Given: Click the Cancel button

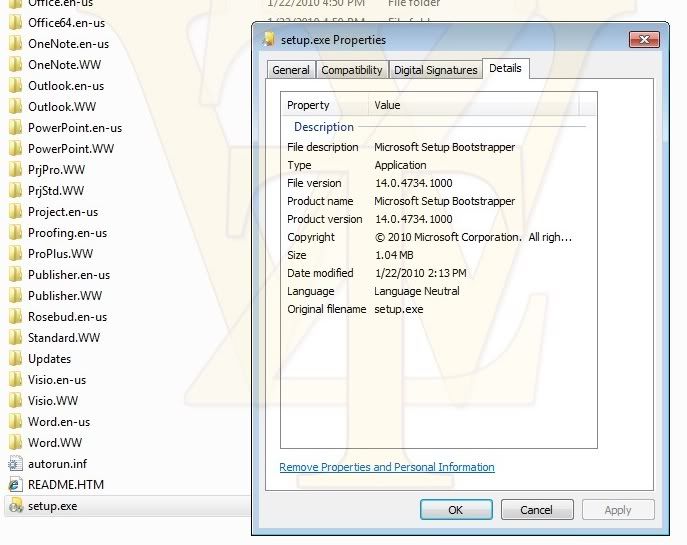Looking at the screenshot, I should point(537,510).
